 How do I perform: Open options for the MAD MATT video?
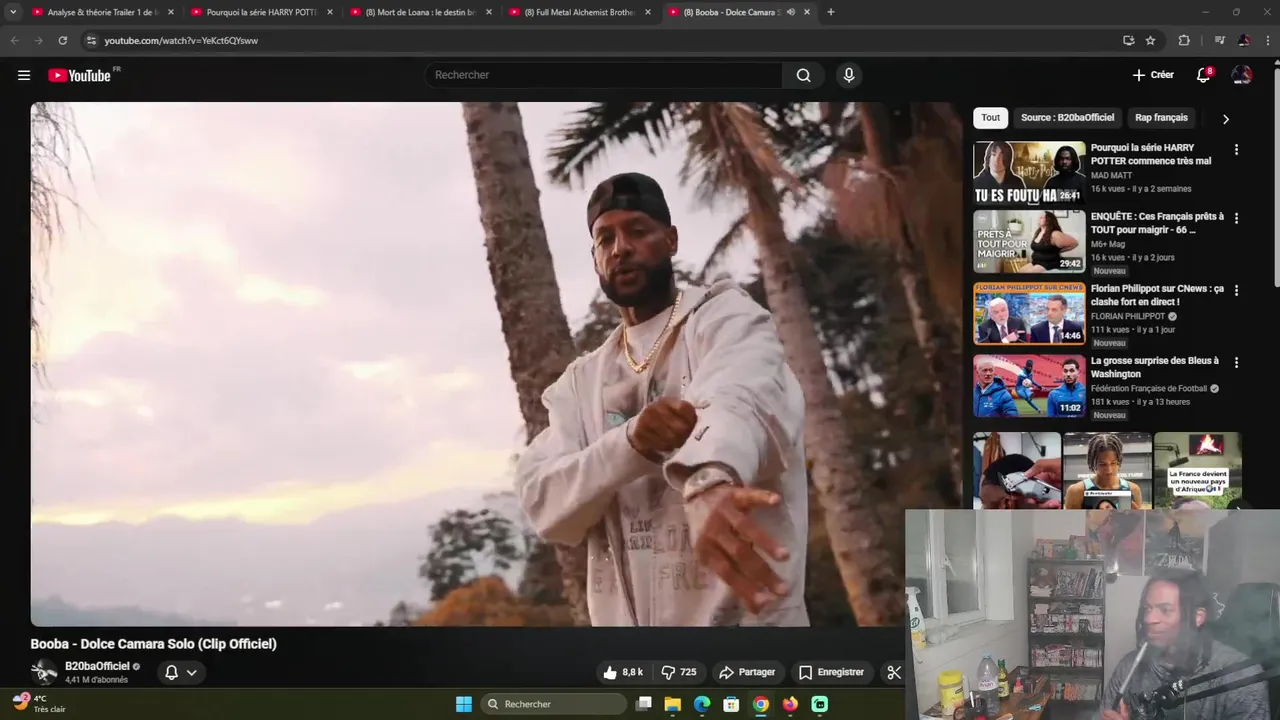pyautogui.click(x=1236, y=149)
